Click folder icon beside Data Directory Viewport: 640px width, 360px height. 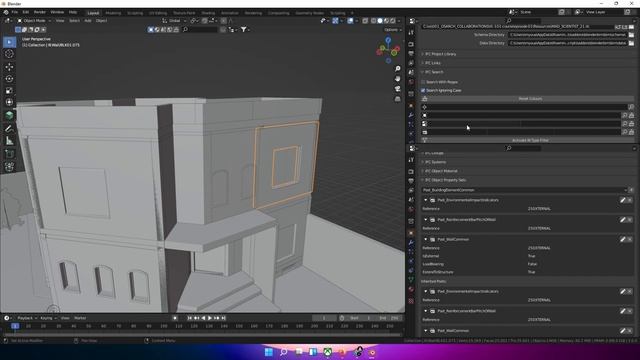click(x=631, y=43)
